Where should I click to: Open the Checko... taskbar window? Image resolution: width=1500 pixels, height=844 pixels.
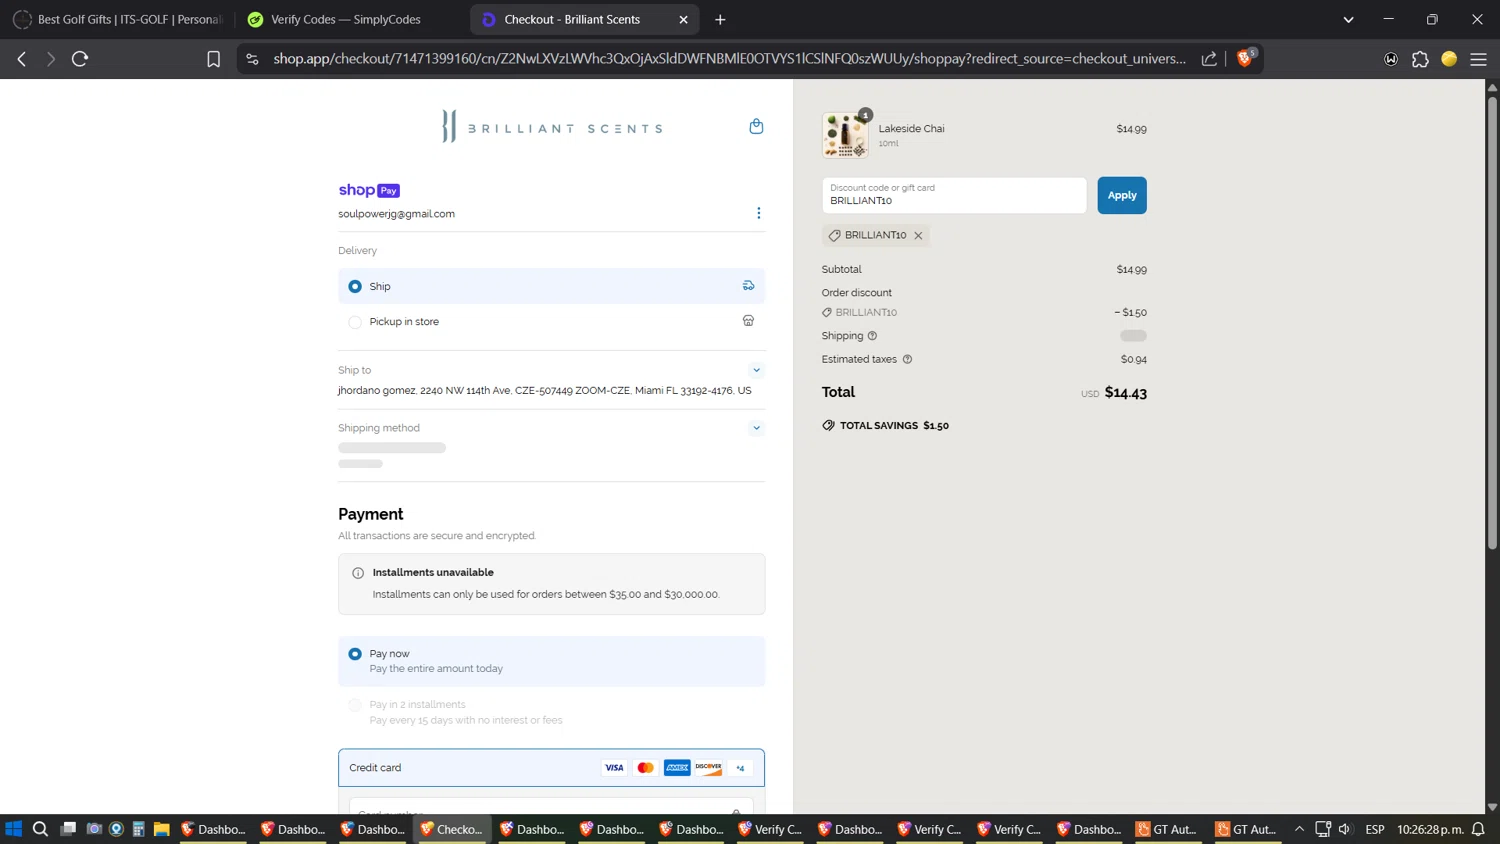pyautogui.click(x=451, y=829)
